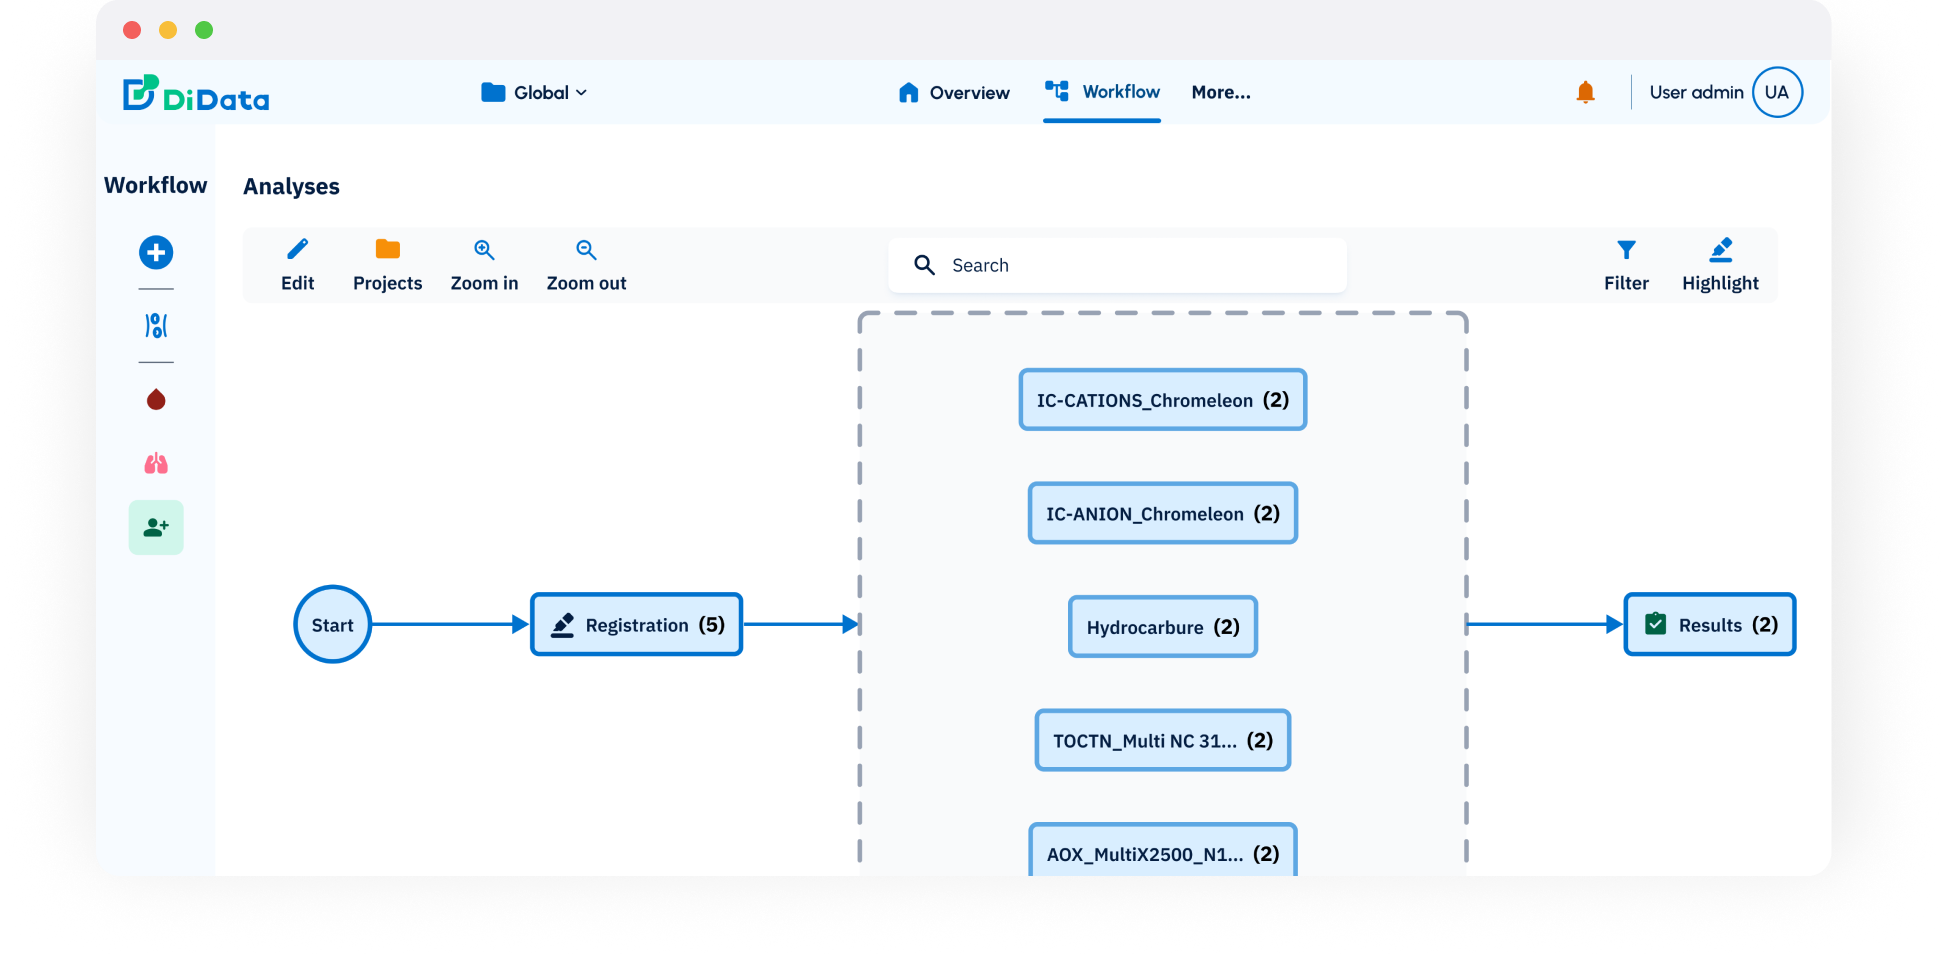1943x956 pixels.
Task: Open the Projects folder tool
Action: [387, 265]
